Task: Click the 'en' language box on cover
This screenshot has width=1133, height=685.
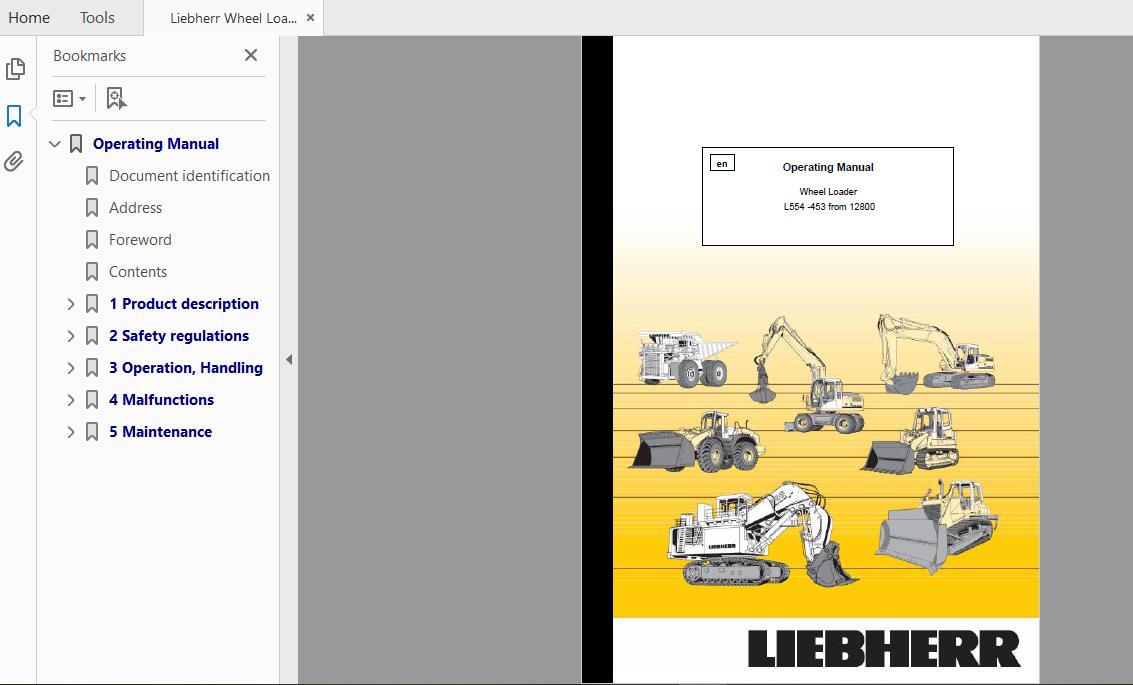Action: click(722, 163)
